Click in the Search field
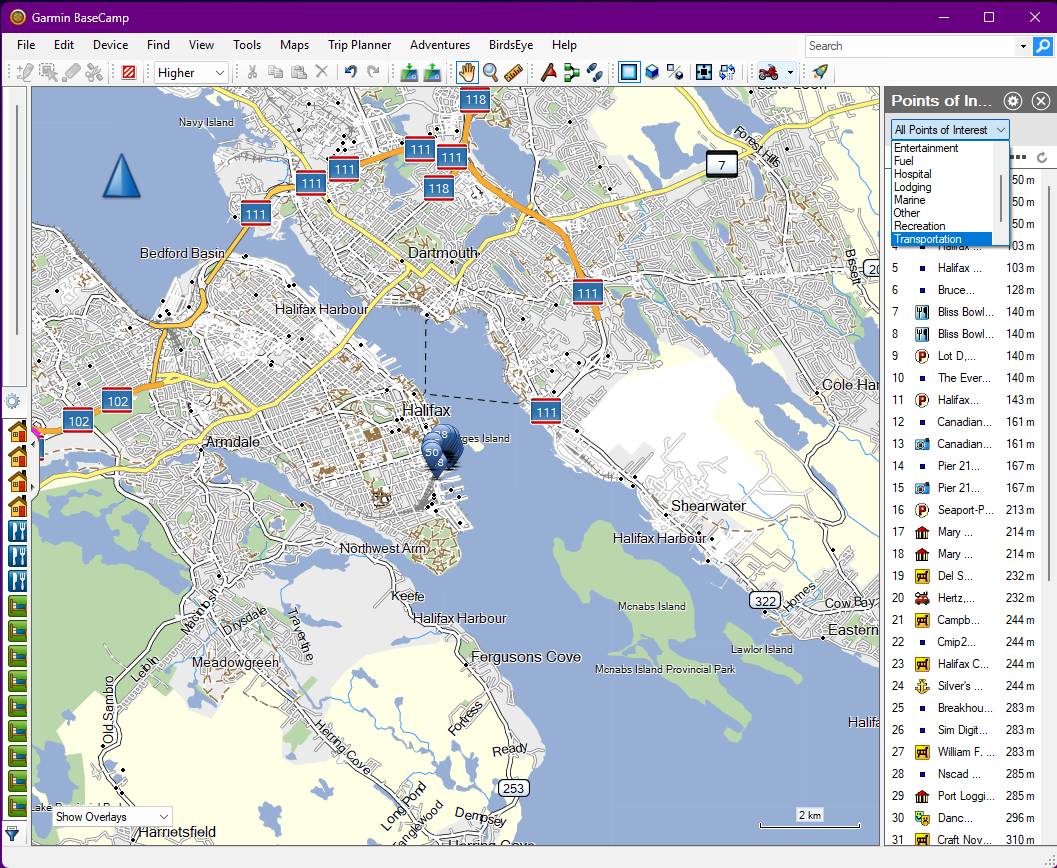 pyautogui.click(x=910, y=46)
